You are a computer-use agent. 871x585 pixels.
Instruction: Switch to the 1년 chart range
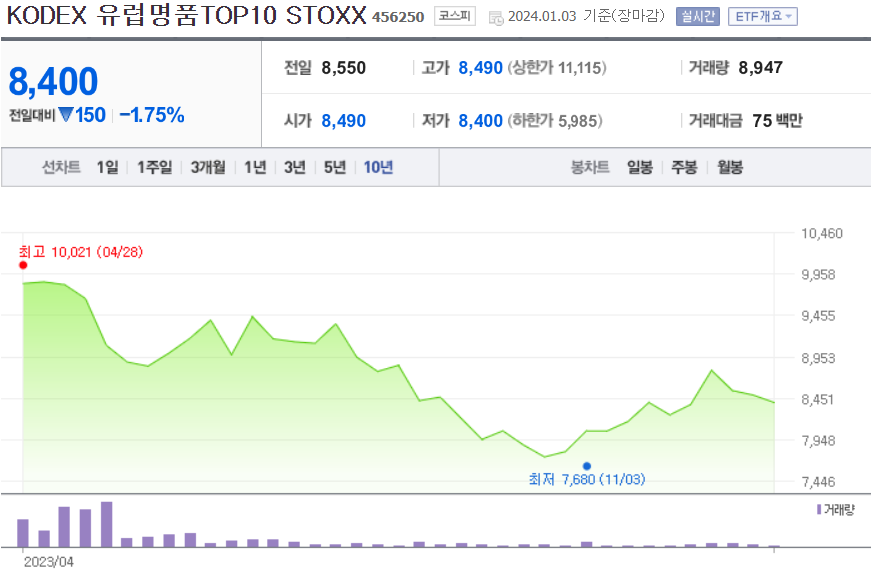pos(256,167)
